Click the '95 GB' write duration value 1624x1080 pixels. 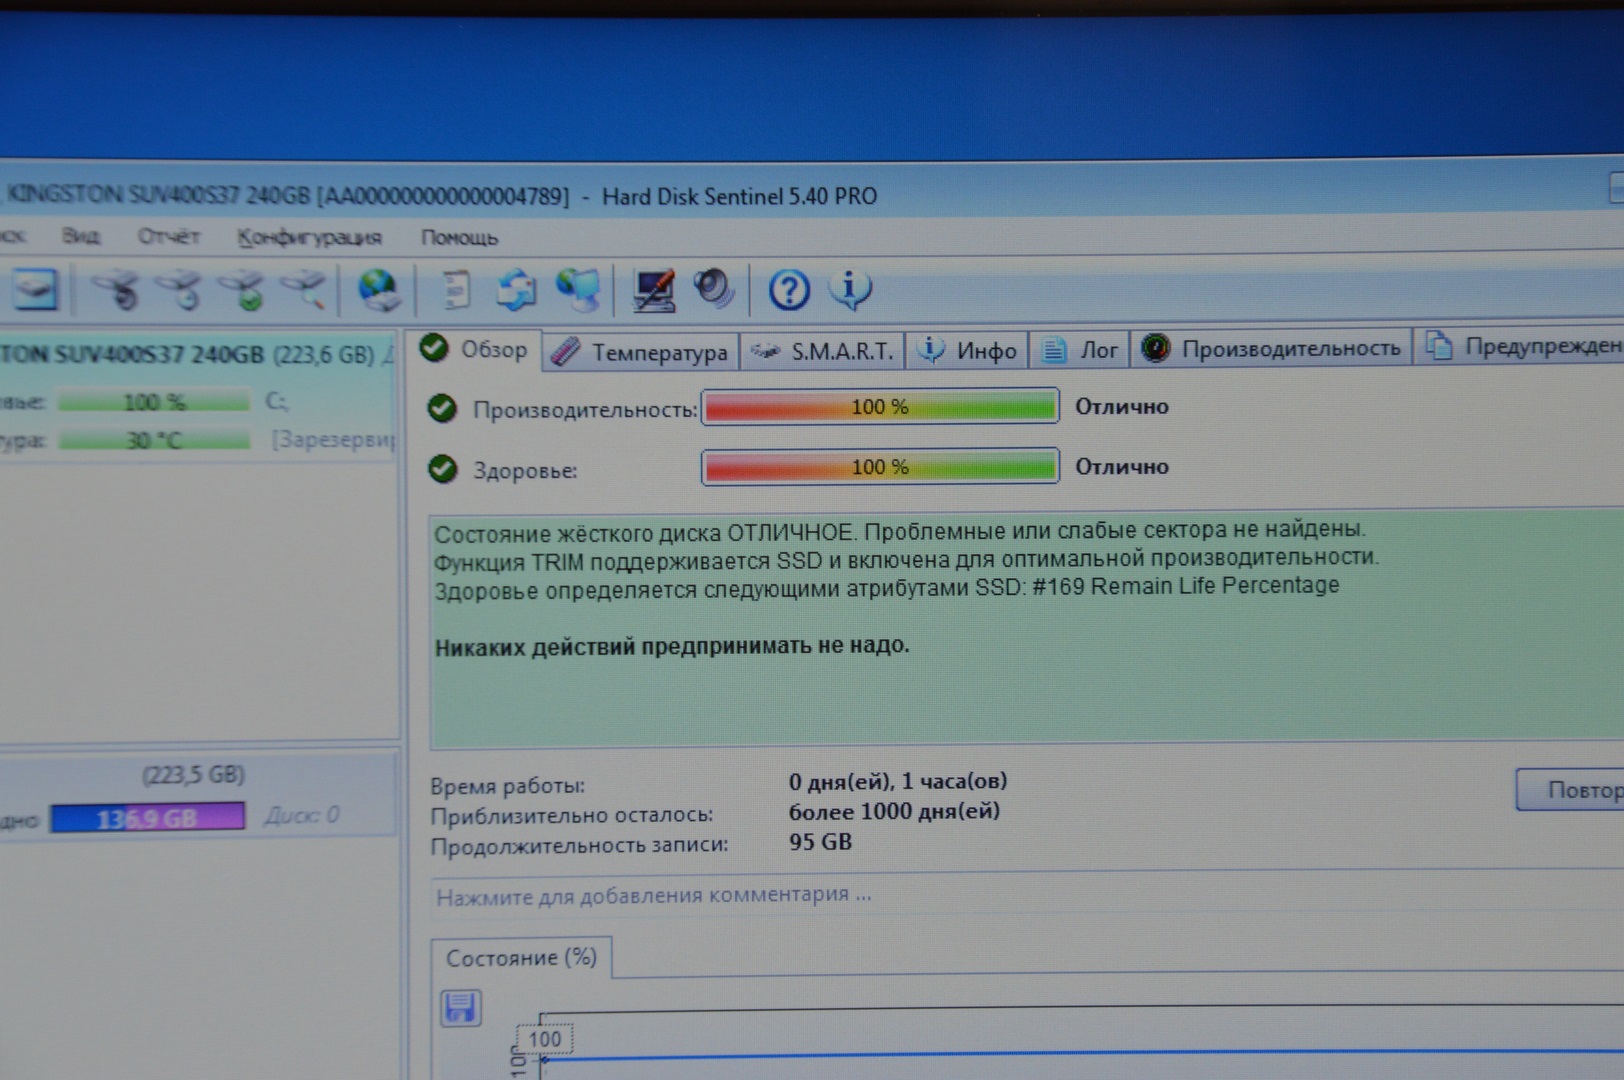820,842
